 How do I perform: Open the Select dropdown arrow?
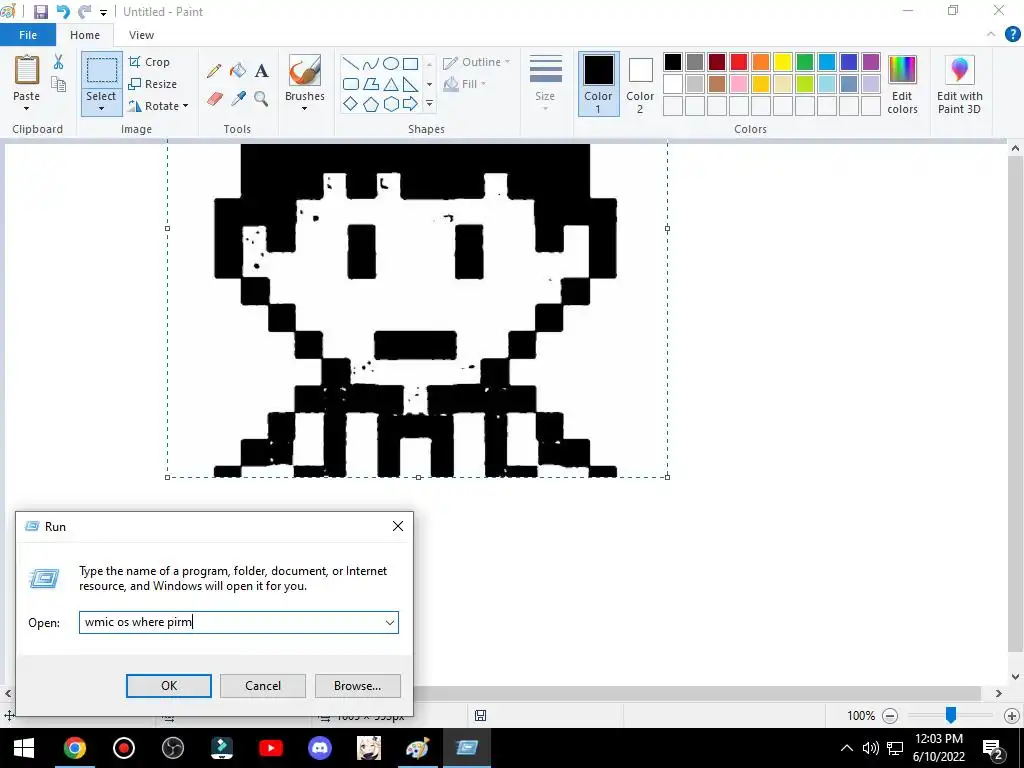(x=101, y=108)
